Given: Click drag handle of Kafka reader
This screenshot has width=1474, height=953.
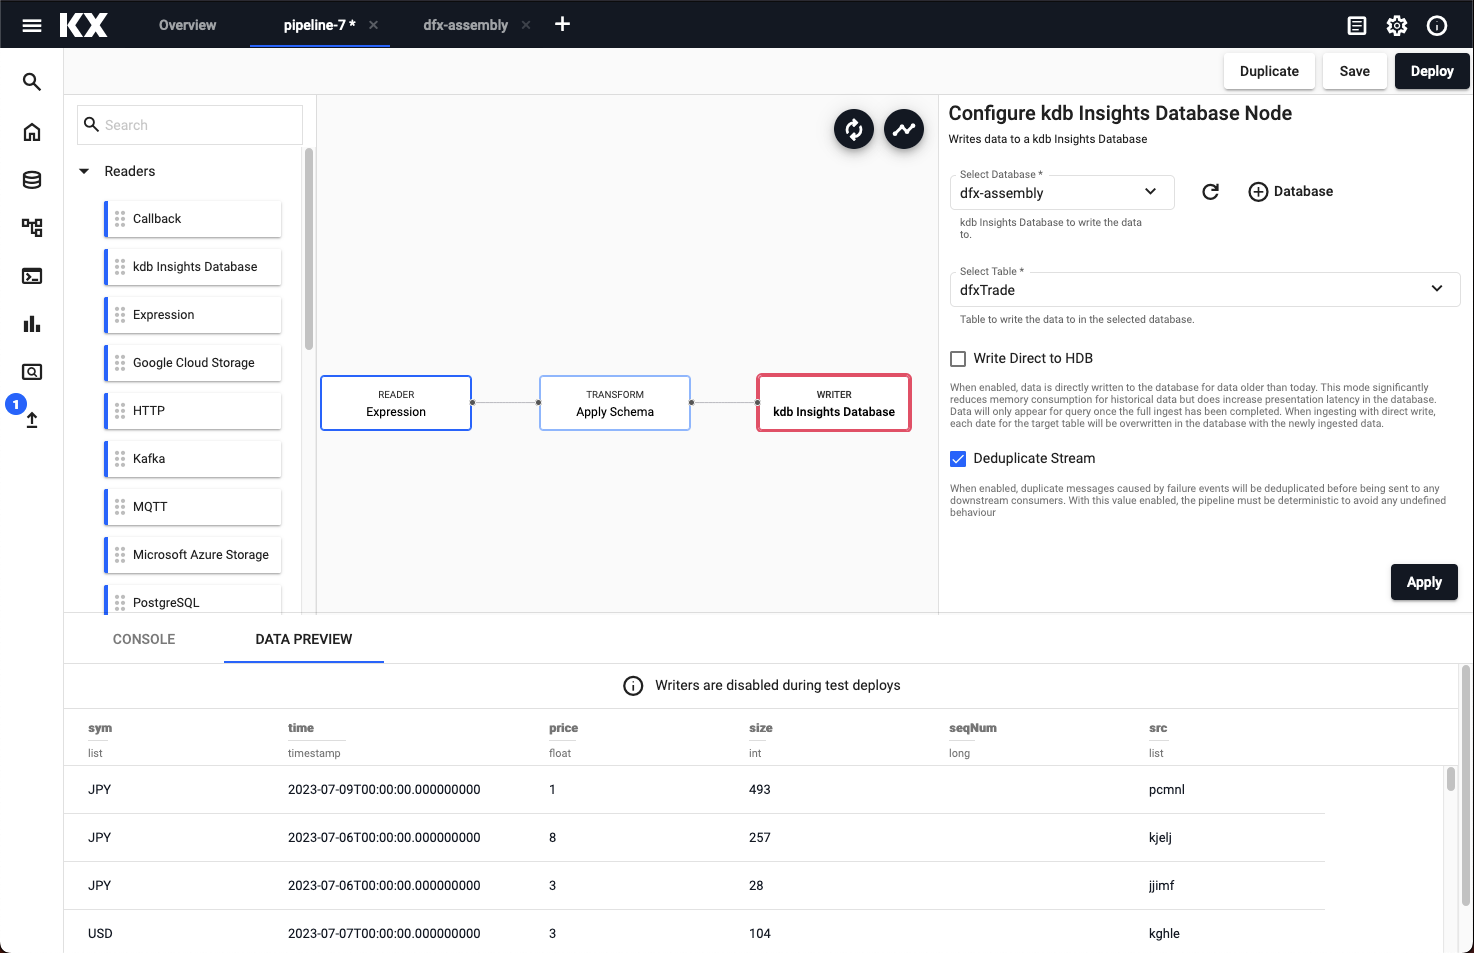Looking at the screenshot, I should click(120, 459).
